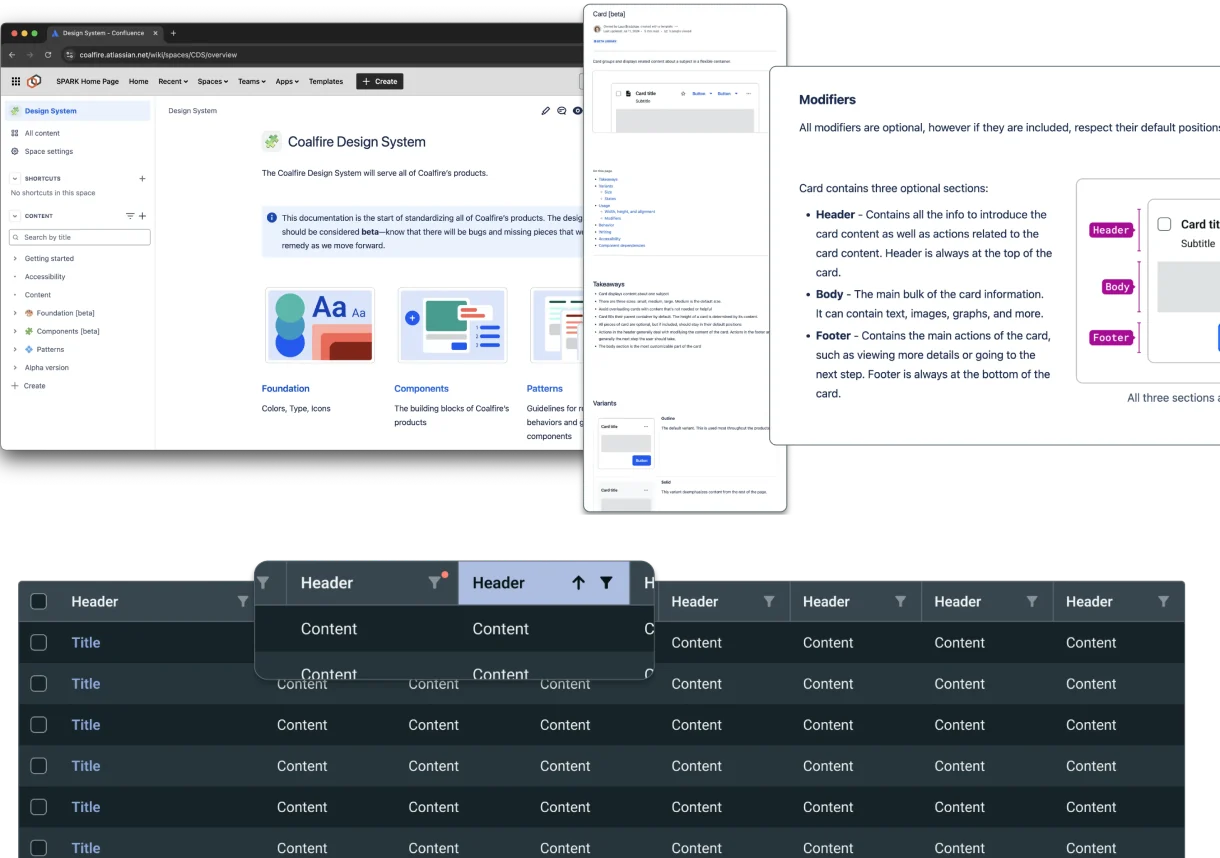Open a new browser tab with plus icon
The height and width of the screenshot is (858, 1220).
[173, 33]
